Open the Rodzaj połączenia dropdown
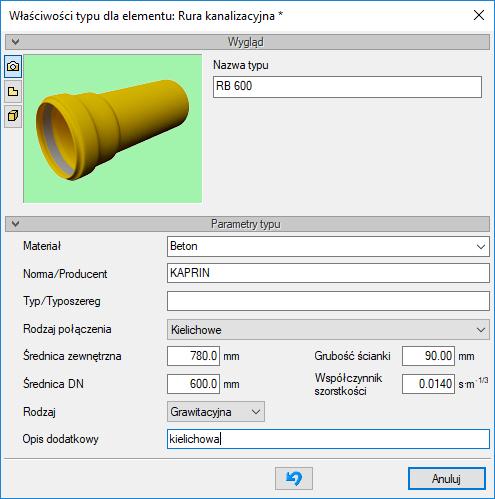Viewport: 495px width, 499px height. click(328, 330)
